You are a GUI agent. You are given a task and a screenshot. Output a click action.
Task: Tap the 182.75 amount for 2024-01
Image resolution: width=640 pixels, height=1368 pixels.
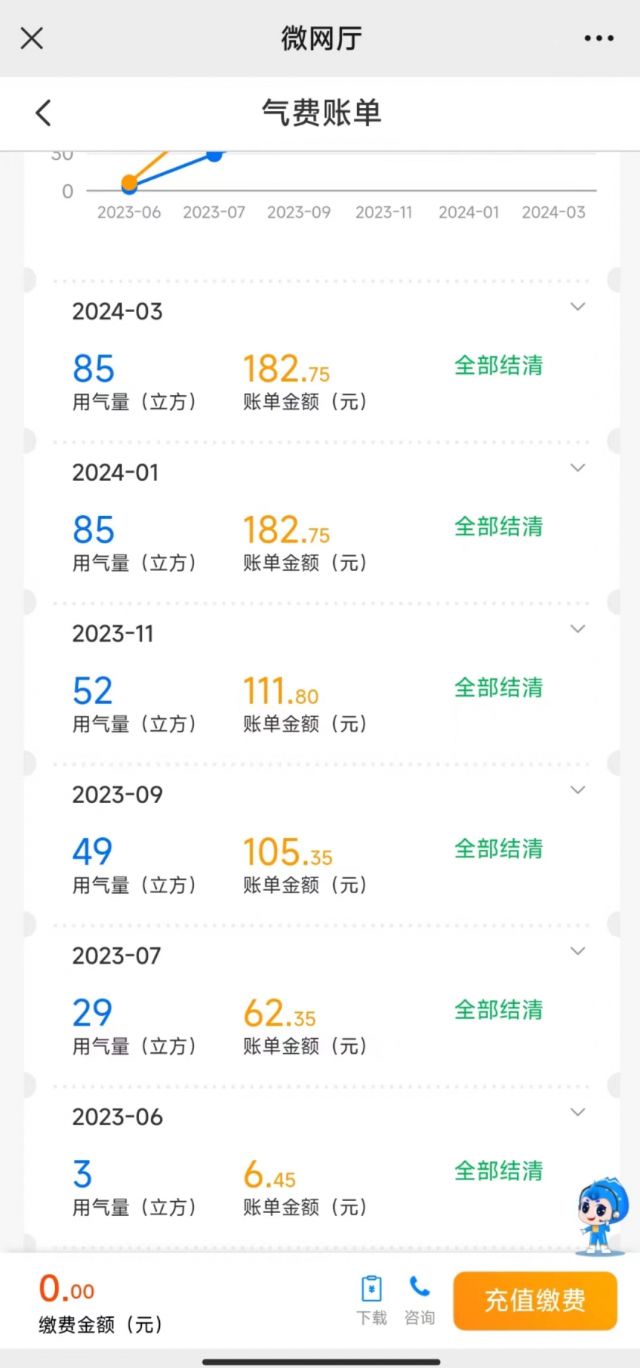pos(286,530)
